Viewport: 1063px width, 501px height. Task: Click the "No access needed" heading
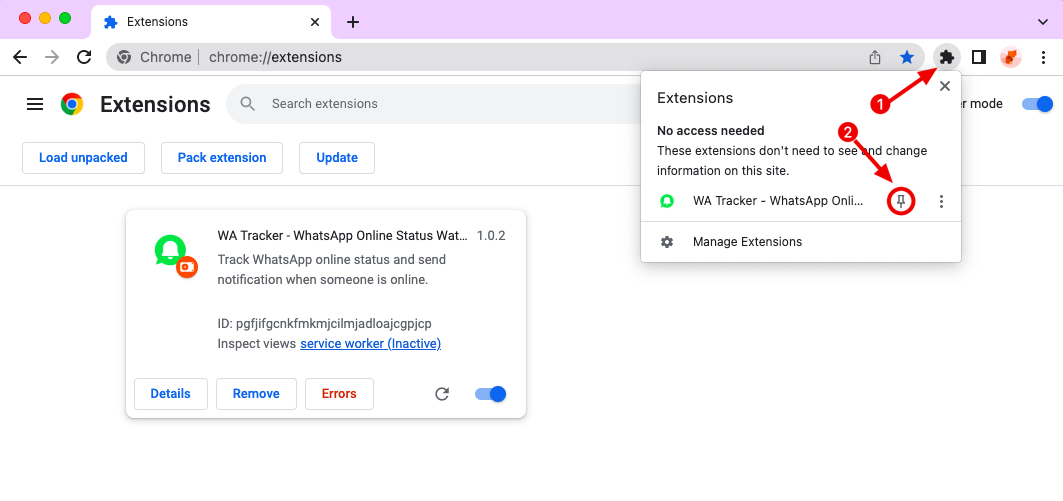[x=710, y=131]
